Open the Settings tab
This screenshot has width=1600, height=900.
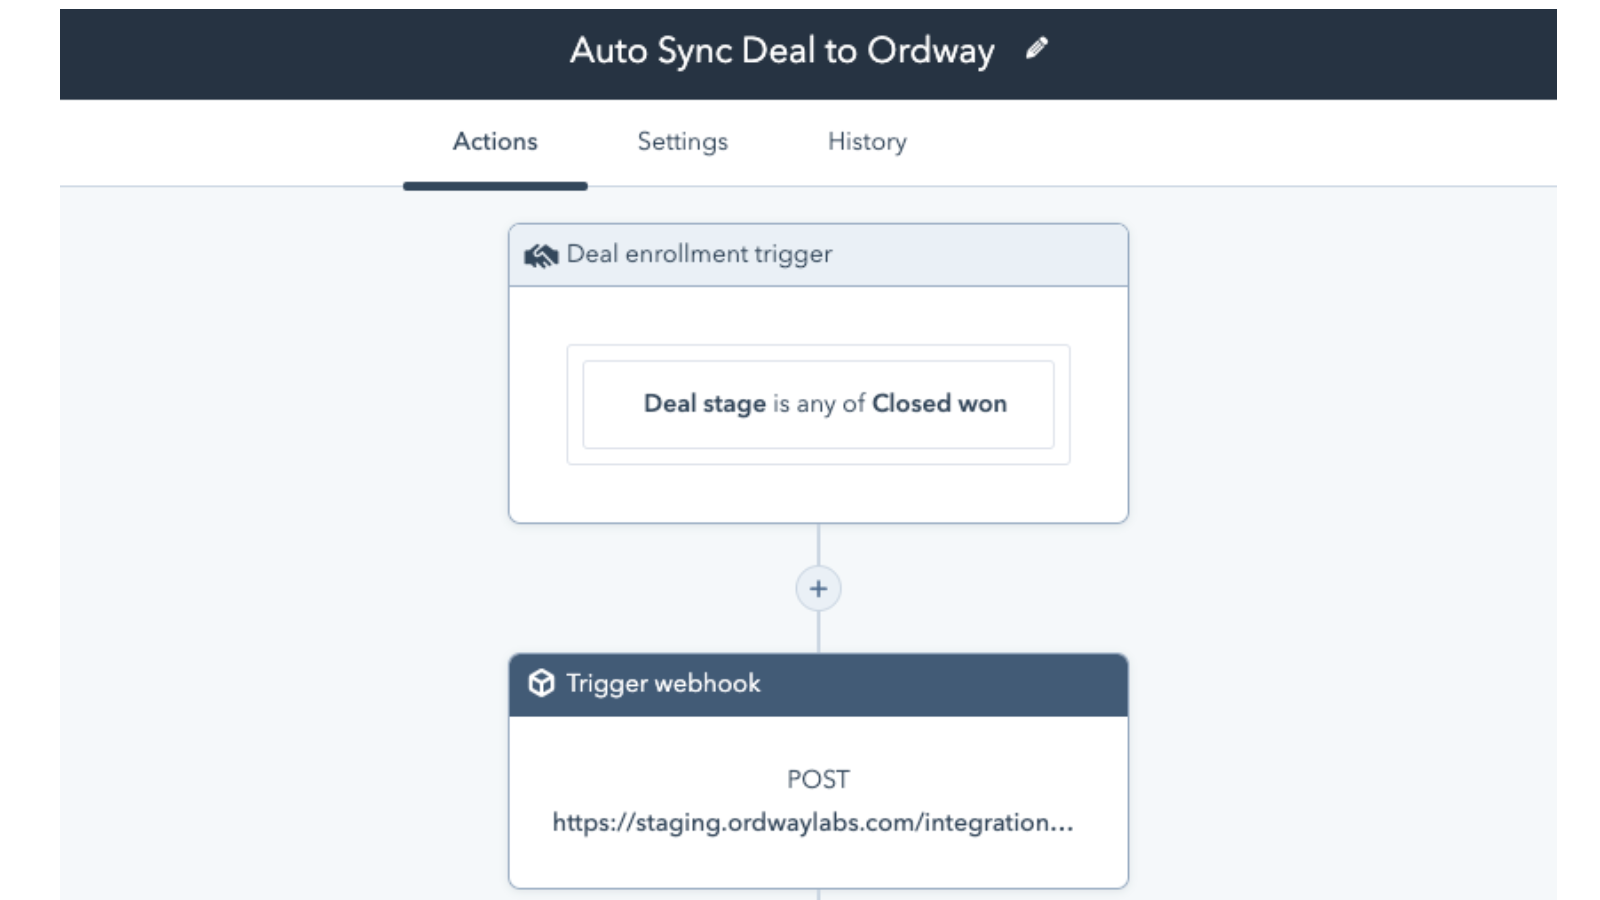tap(682, 141)
